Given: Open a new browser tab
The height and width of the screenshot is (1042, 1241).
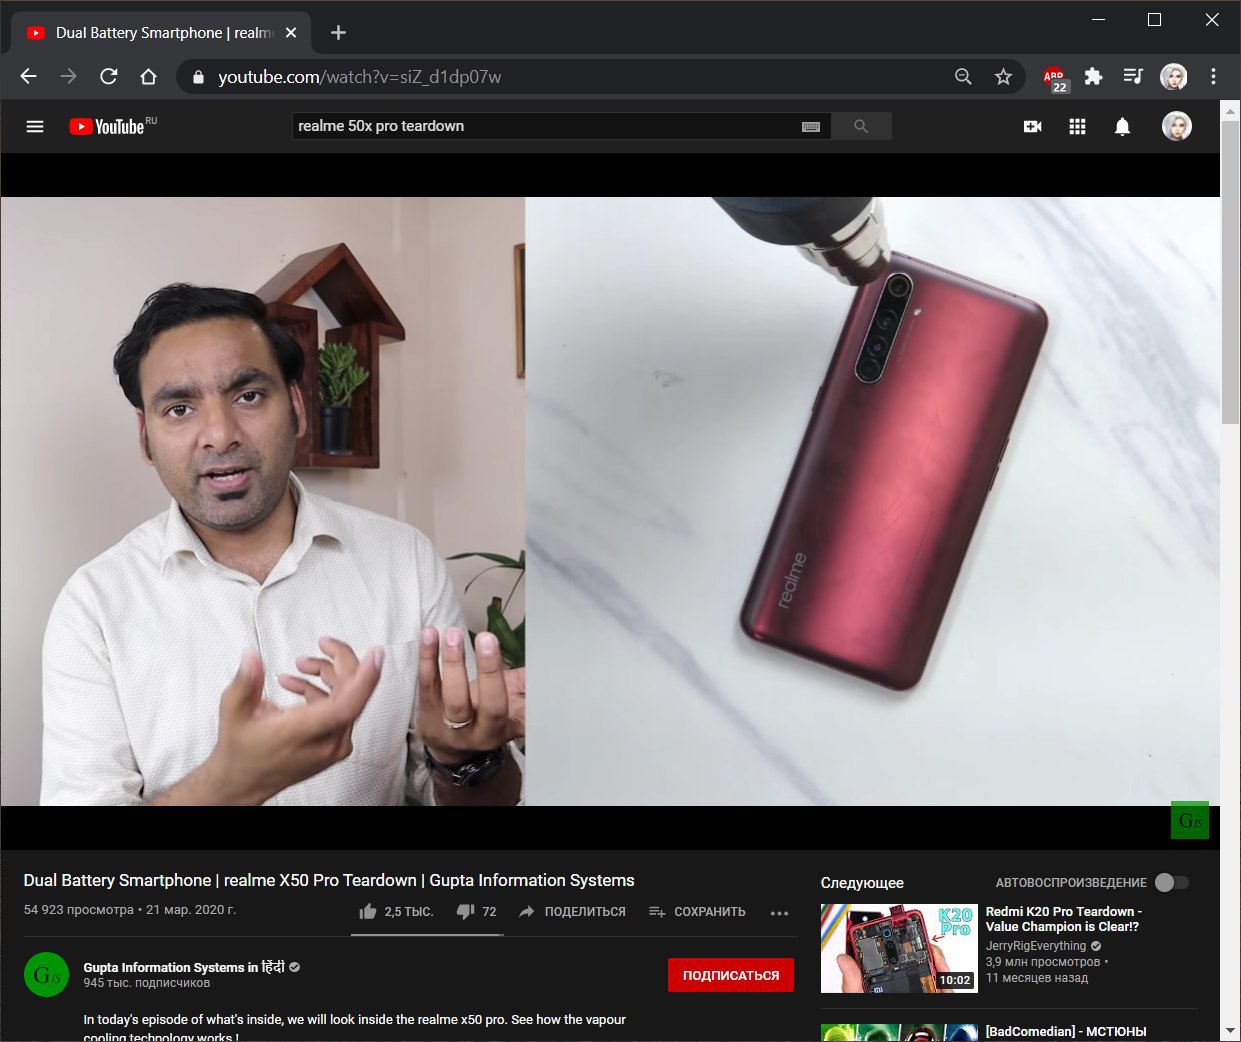Looking at the screenshot, I should 338,33.
